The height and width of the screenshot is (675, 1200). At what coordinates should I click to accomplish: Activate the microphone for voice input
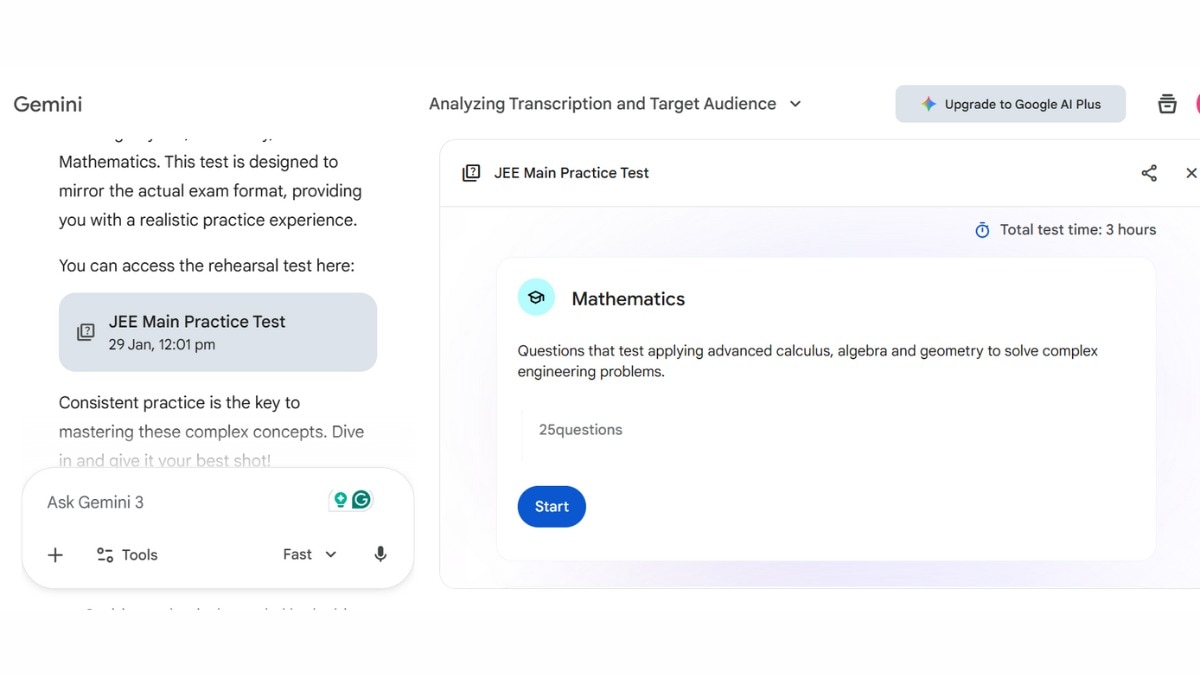point(380,553)
